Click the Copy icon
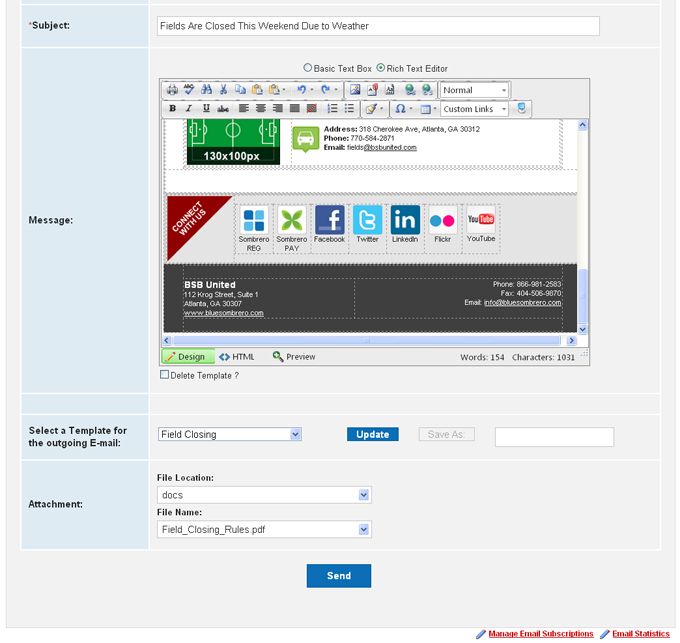This screenshot has height=643, width=680. 240,90
